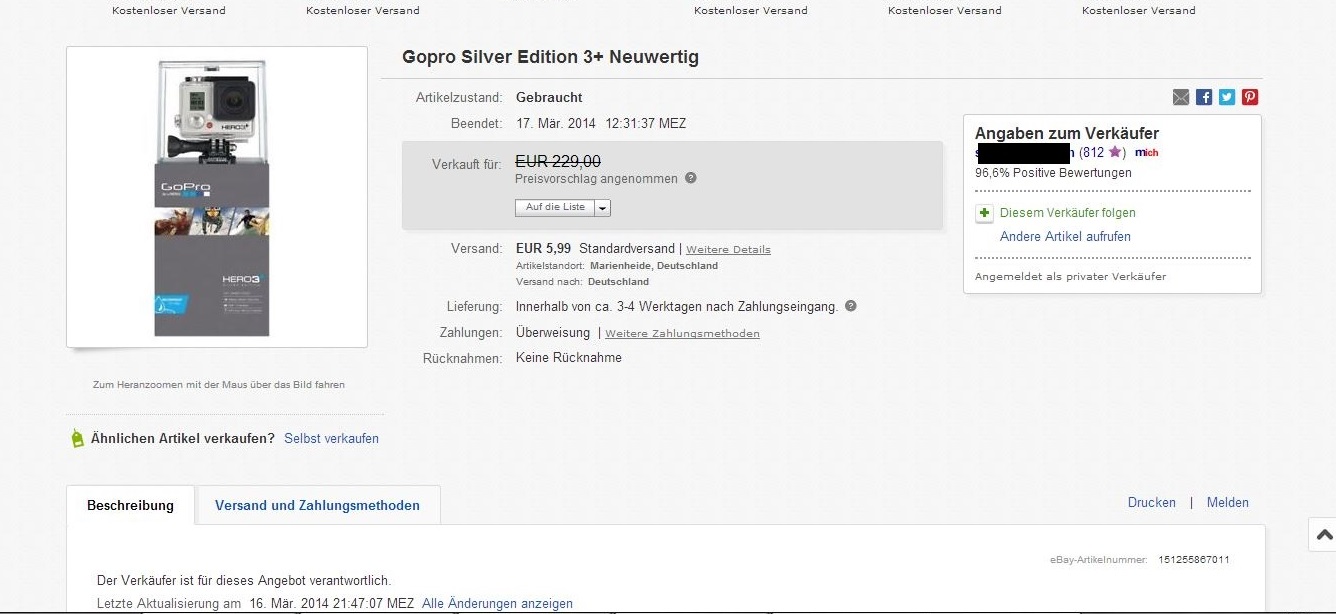The width and height of the screenshot is (1336, 614).
Task: Click 96,6% Positive Bewertungen text
Action: point(1053,172)
